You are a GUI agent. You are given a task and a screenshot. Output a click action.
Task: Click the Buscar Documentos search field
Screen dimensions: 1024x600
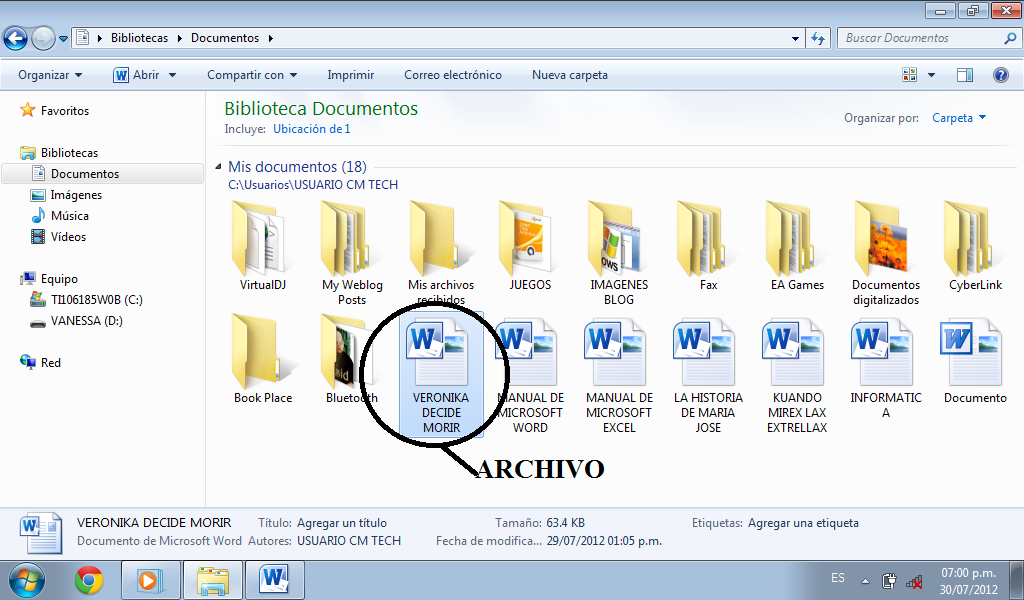920,38
